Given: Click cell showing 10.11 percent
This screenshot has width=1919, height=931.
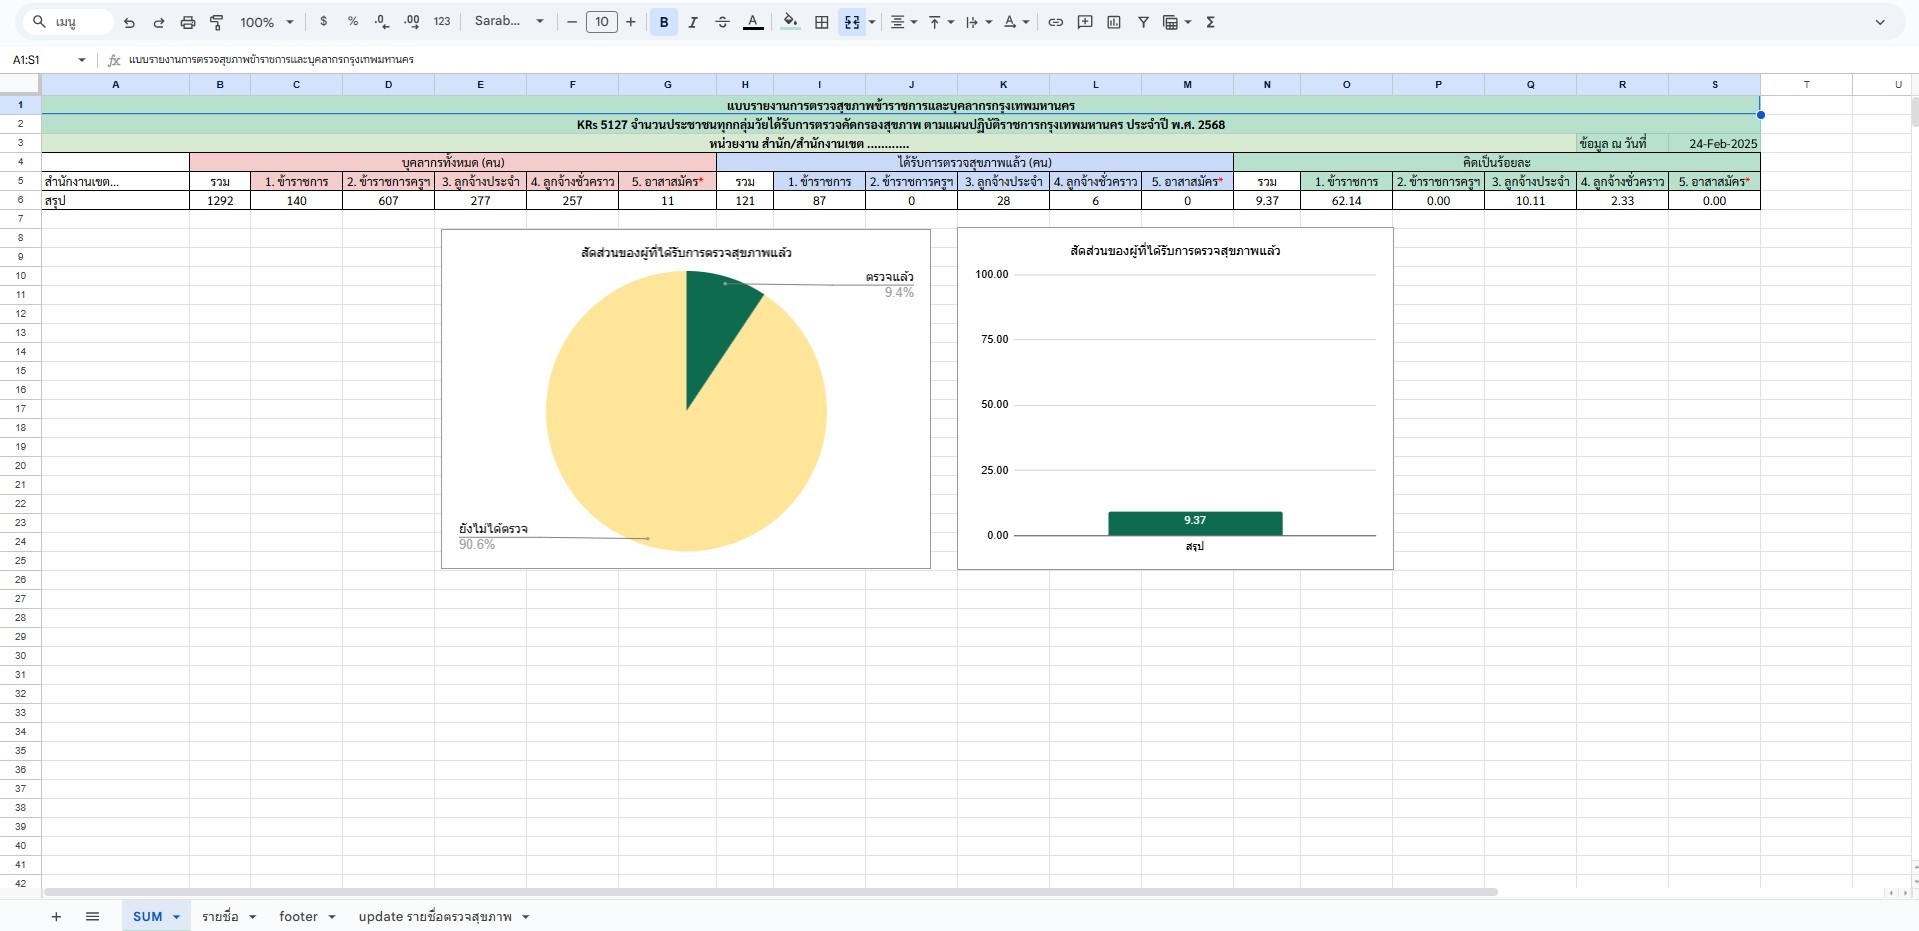Looking at the screenshot, I should pyautogui.click(x=1530, y=200).
